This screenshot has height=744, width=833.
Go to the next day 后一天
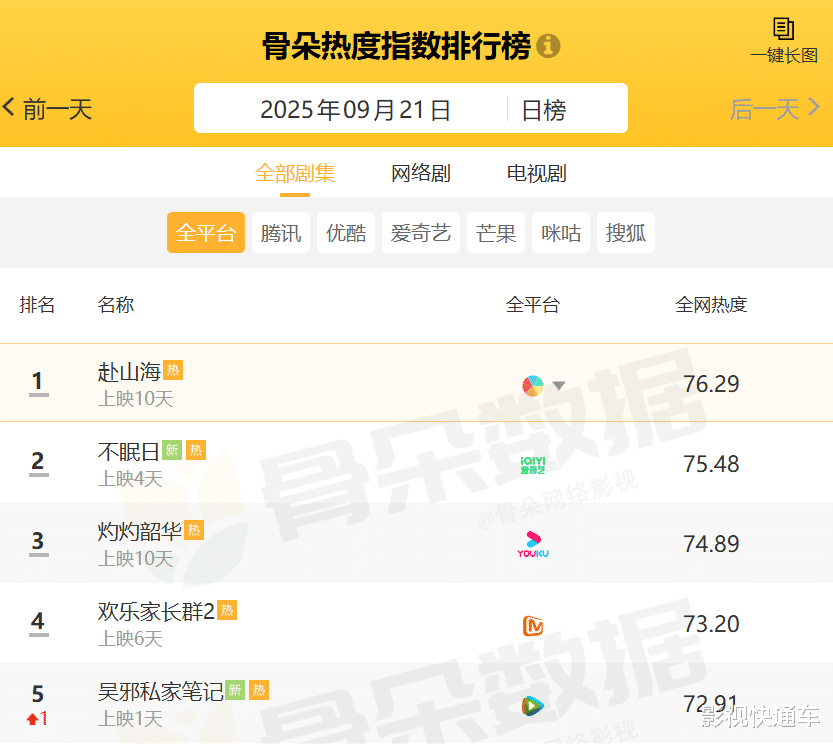[775, 109]
